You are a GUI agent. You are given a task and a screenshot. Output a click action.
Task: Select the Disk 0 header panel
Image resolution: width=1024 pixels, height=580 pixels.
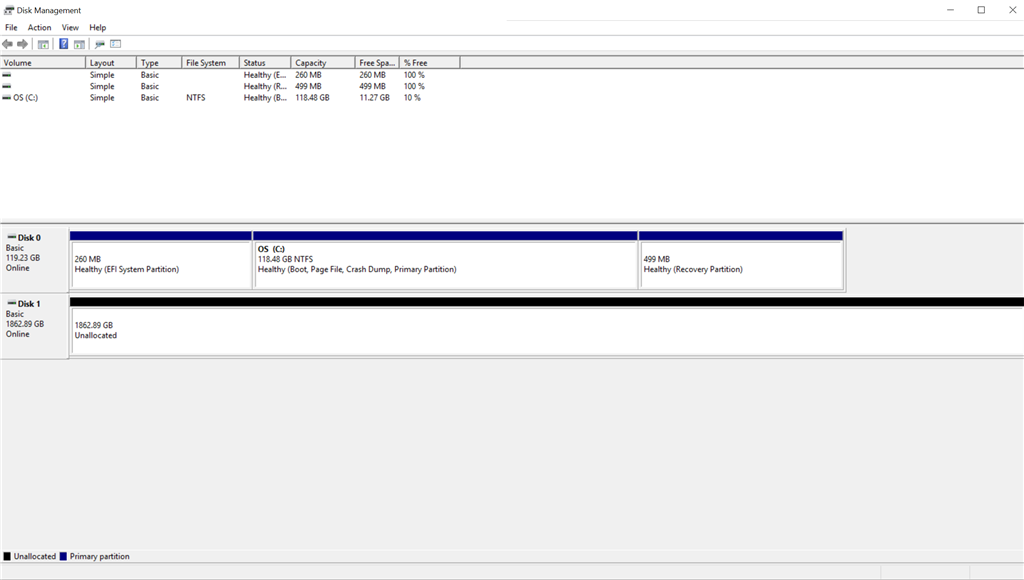(x=34, y=259)
